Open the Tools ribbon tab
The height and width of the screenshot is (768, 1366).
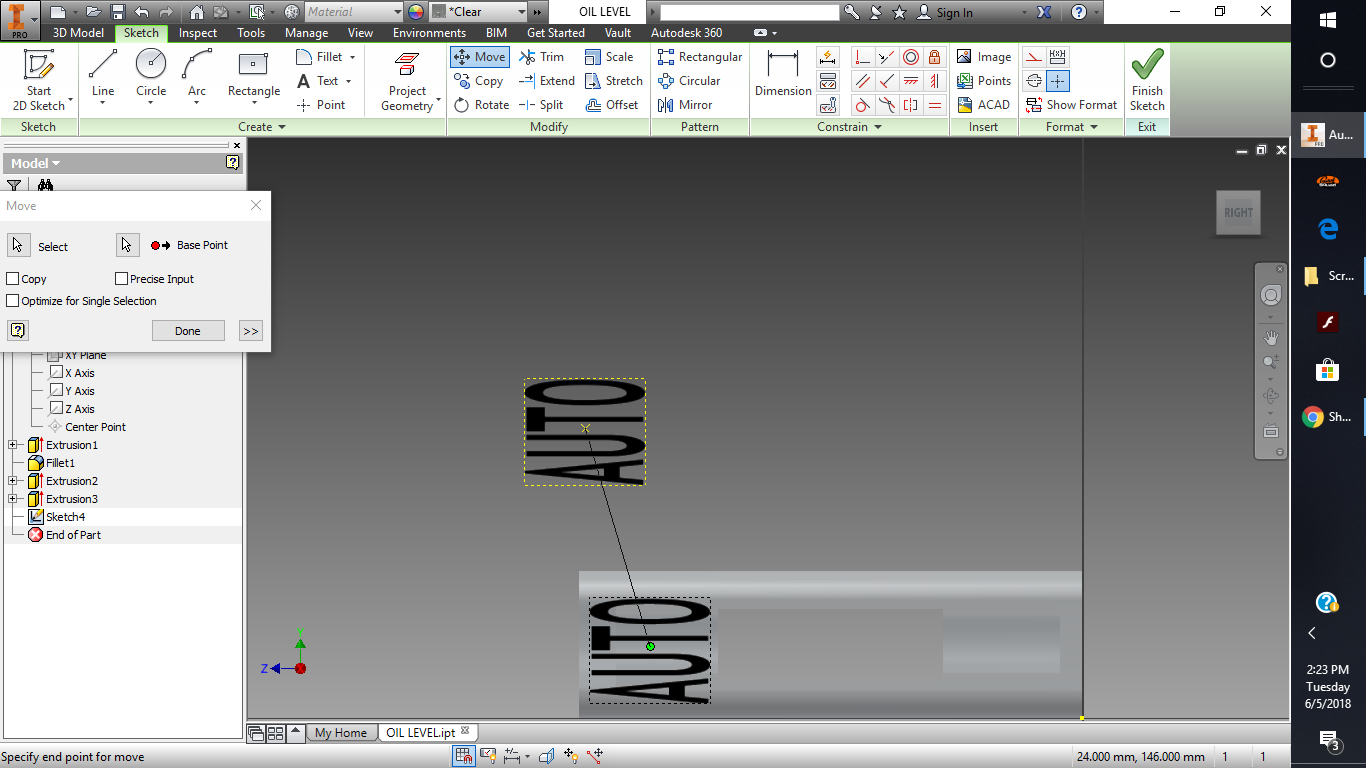pyautogui.click(x=251, y=33)
